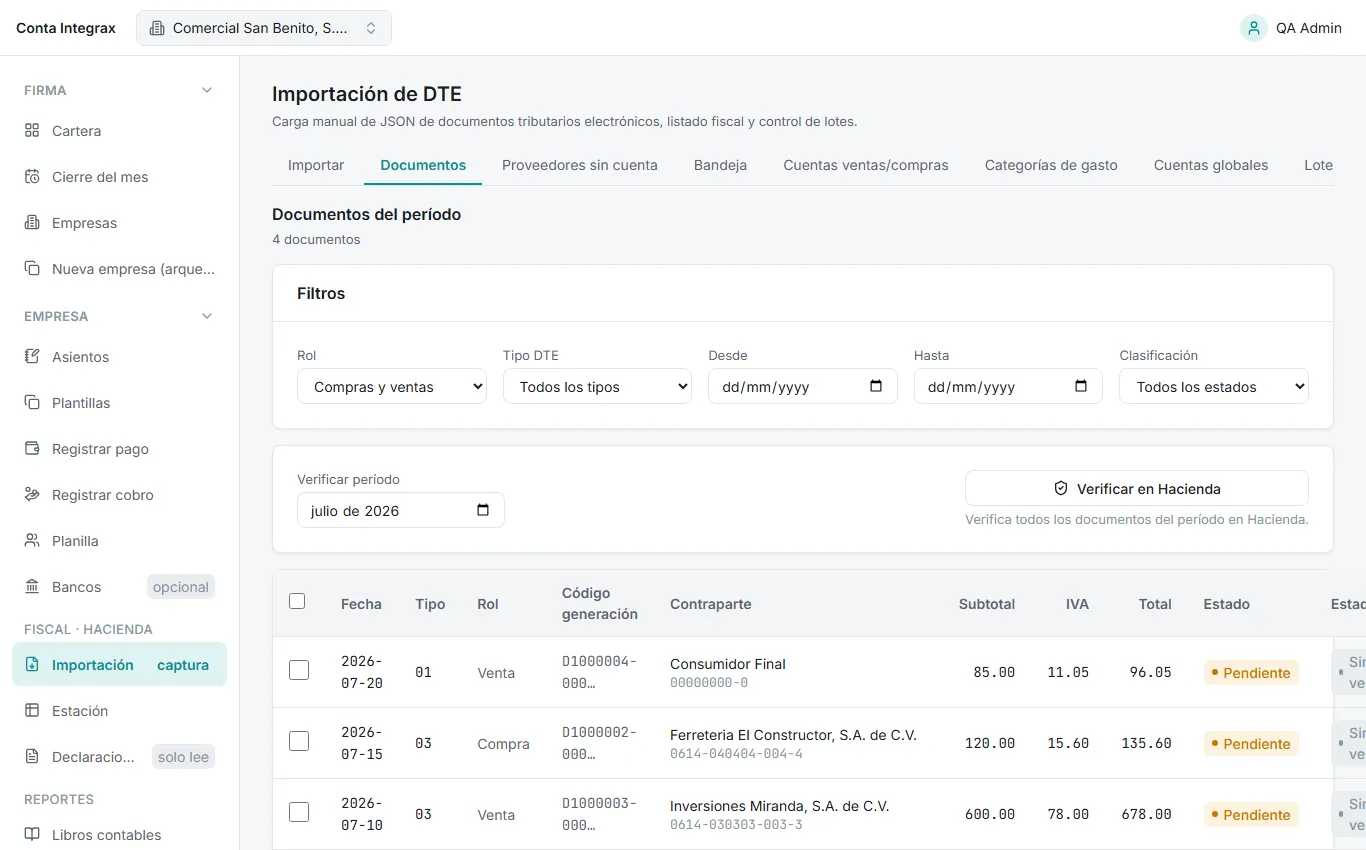Click the Verificar período month field
Screen dimensions: 1366x850
click(401, 510)
